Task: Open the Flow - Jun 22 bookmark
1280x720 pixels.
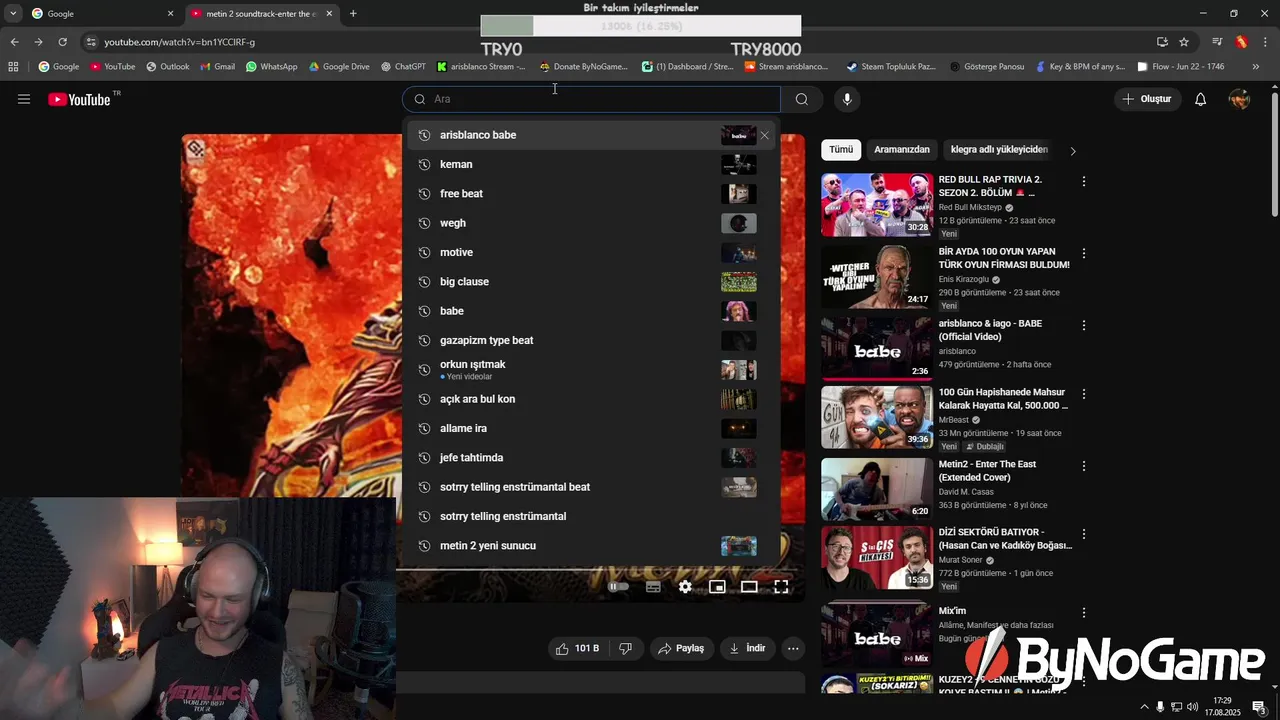Action: pyautogui.click(x=1181, y=67)
